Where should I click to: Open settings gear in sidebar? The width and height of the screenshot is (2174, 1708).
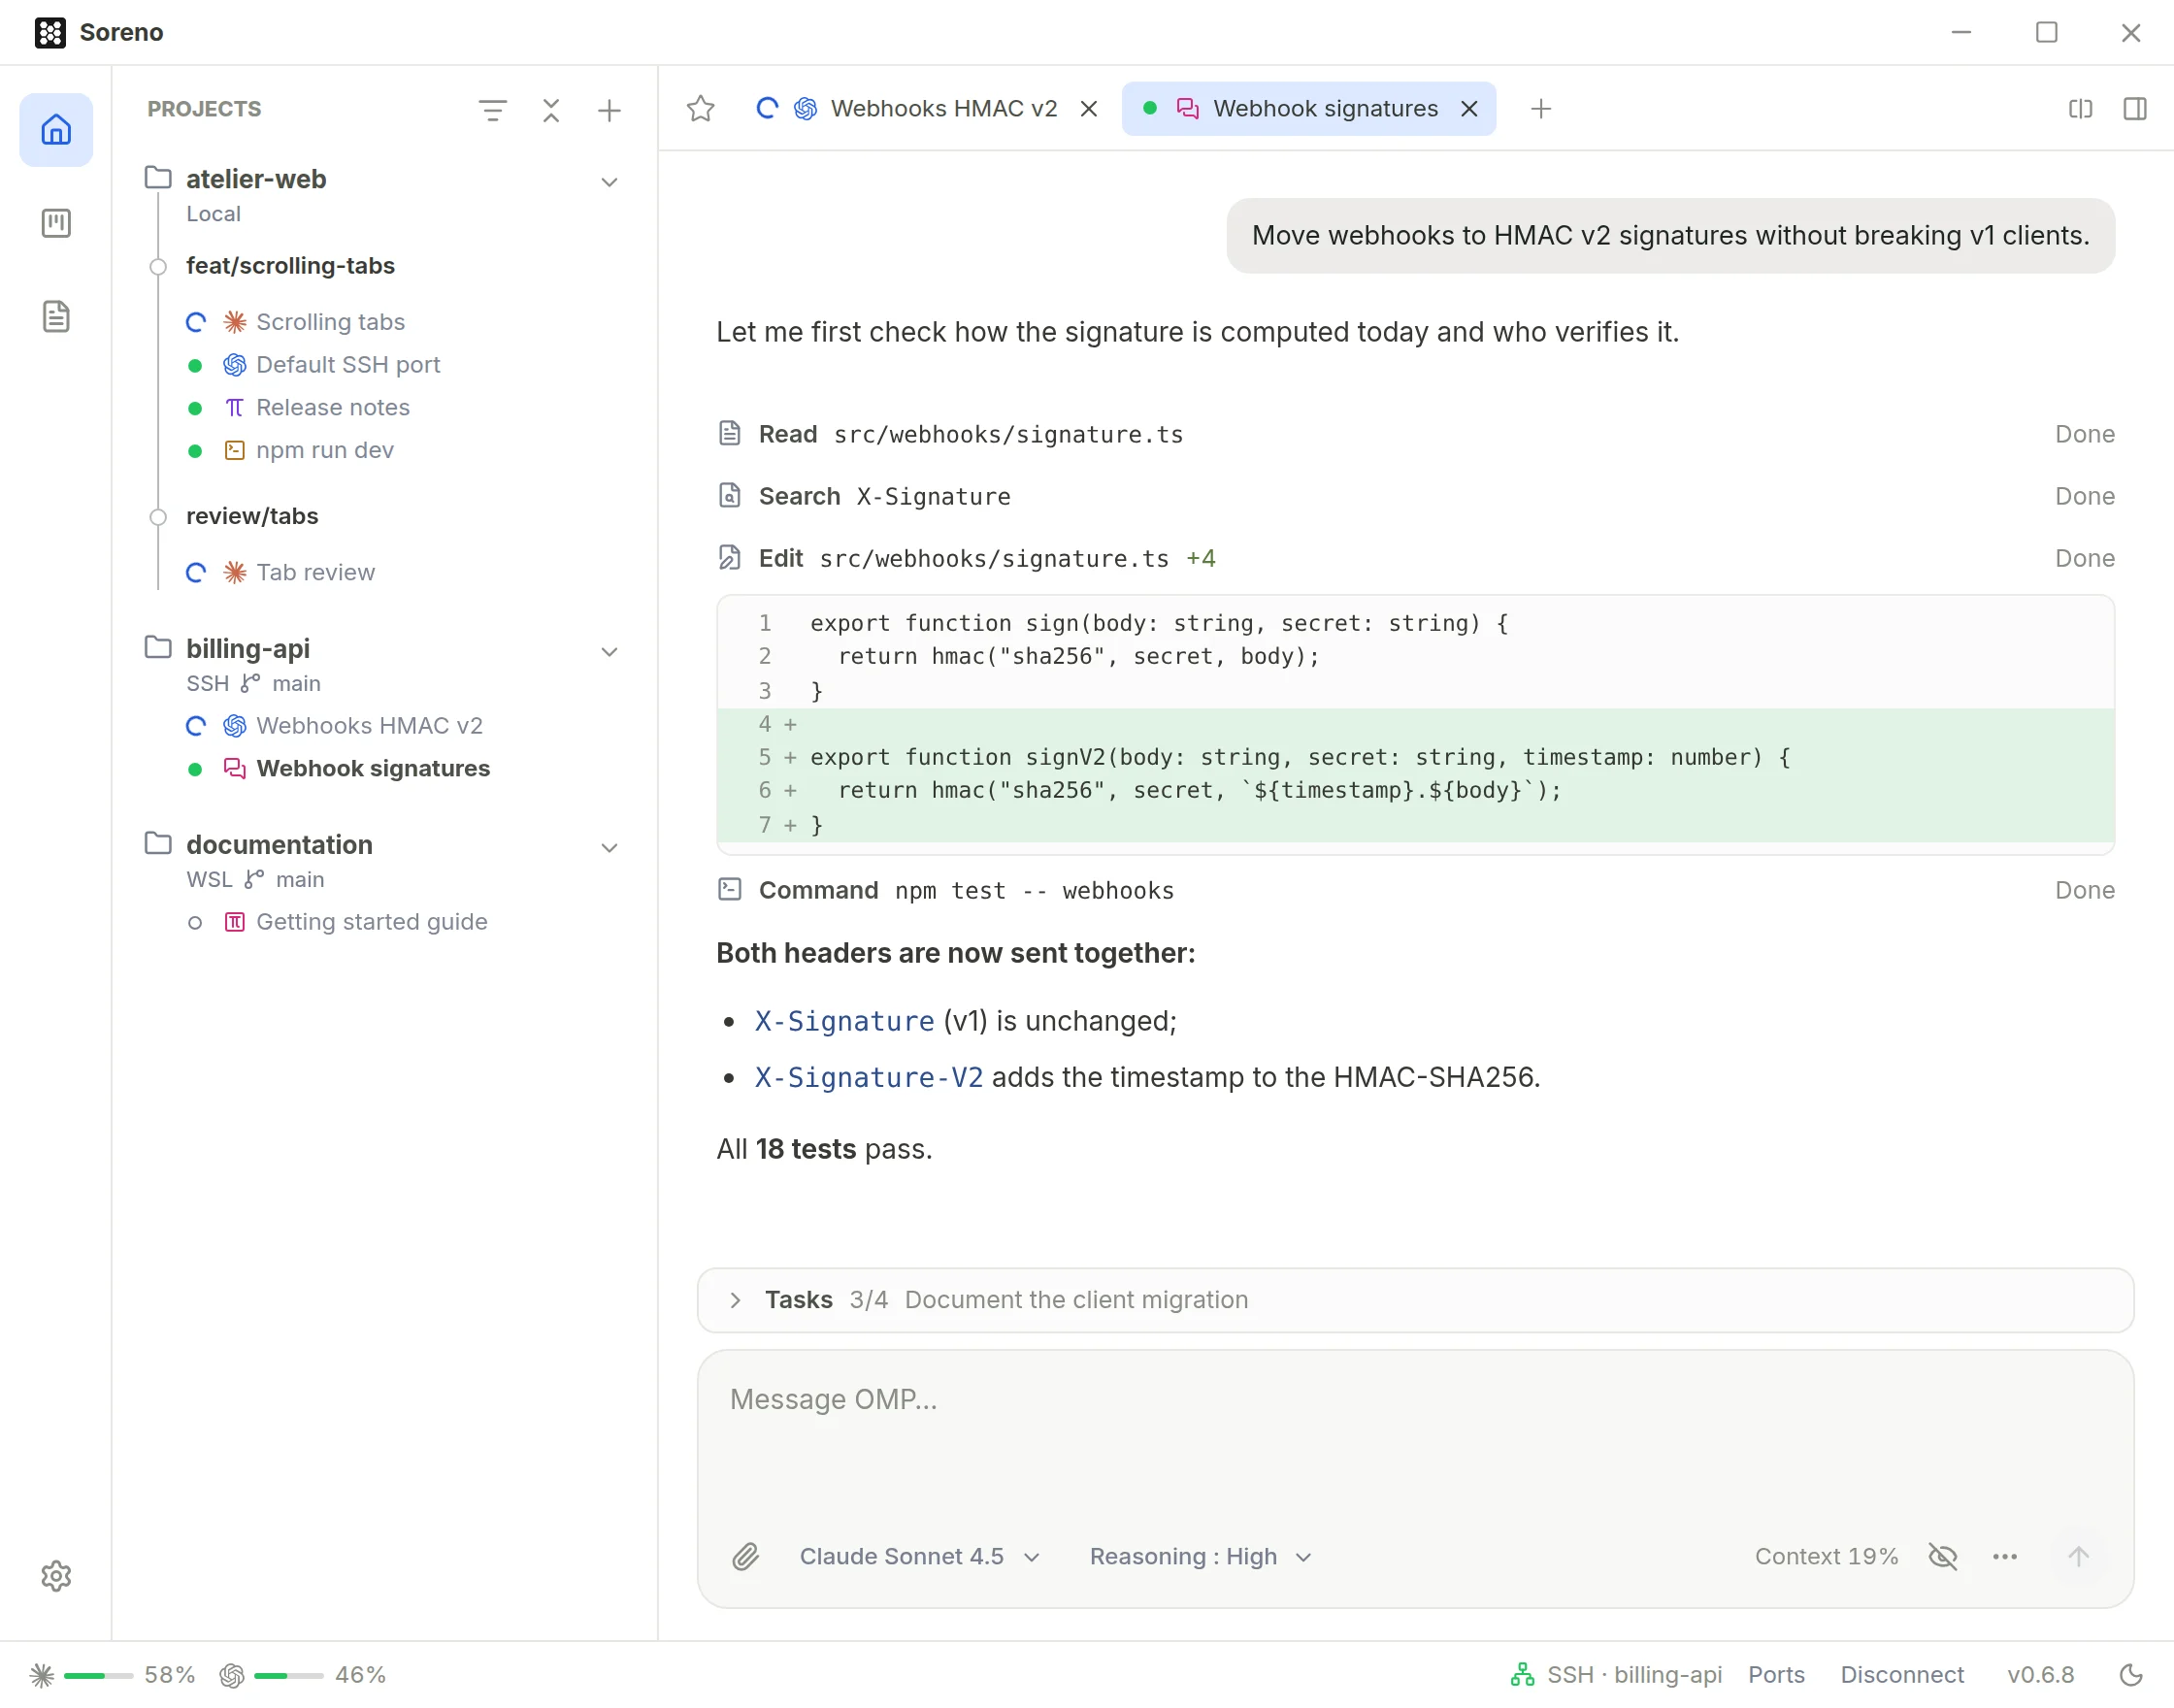pos(56,1576)
